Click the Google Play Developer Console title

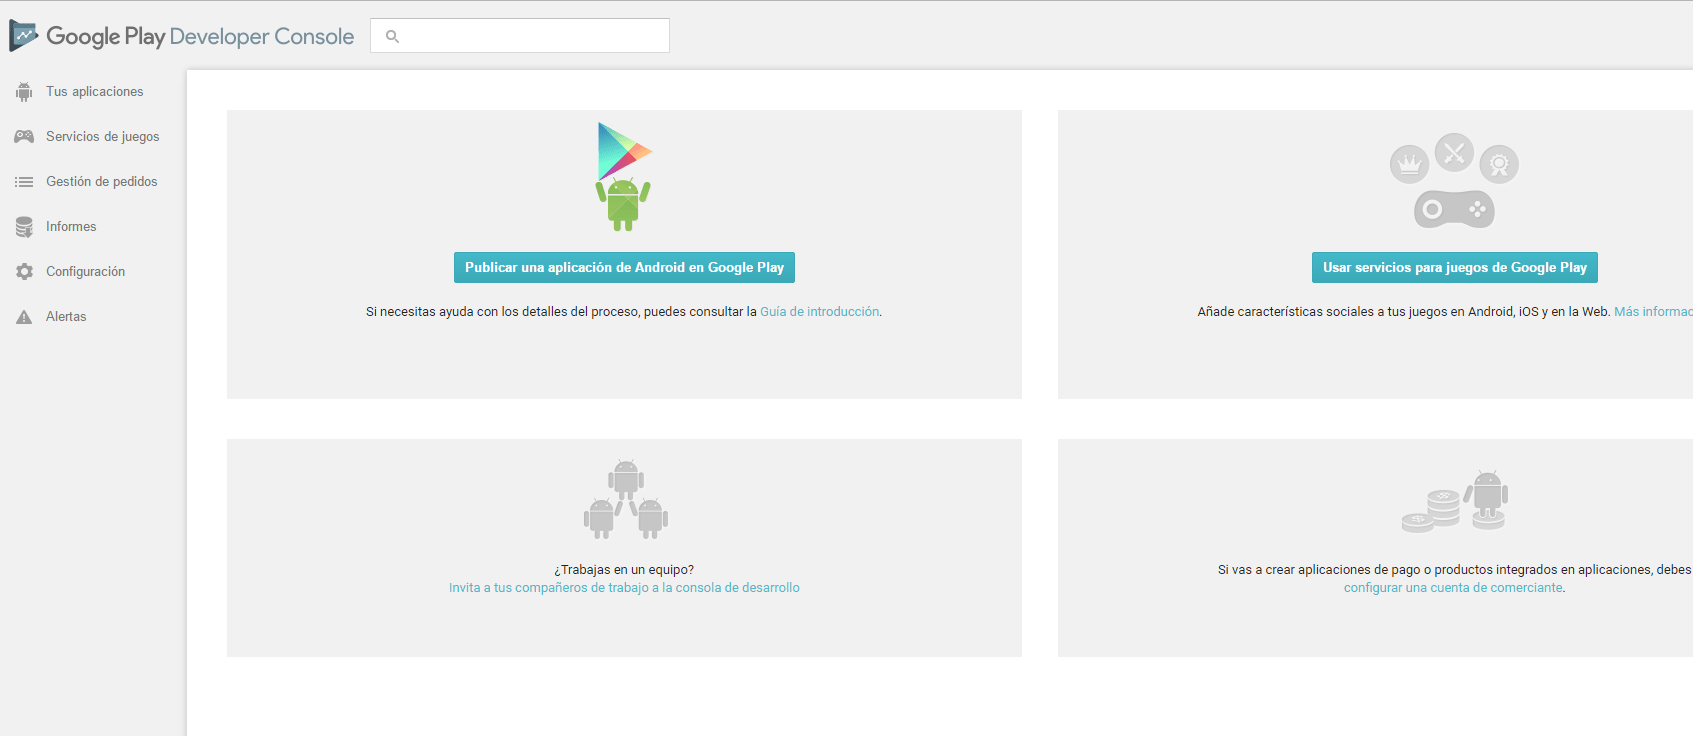[200, 37]
